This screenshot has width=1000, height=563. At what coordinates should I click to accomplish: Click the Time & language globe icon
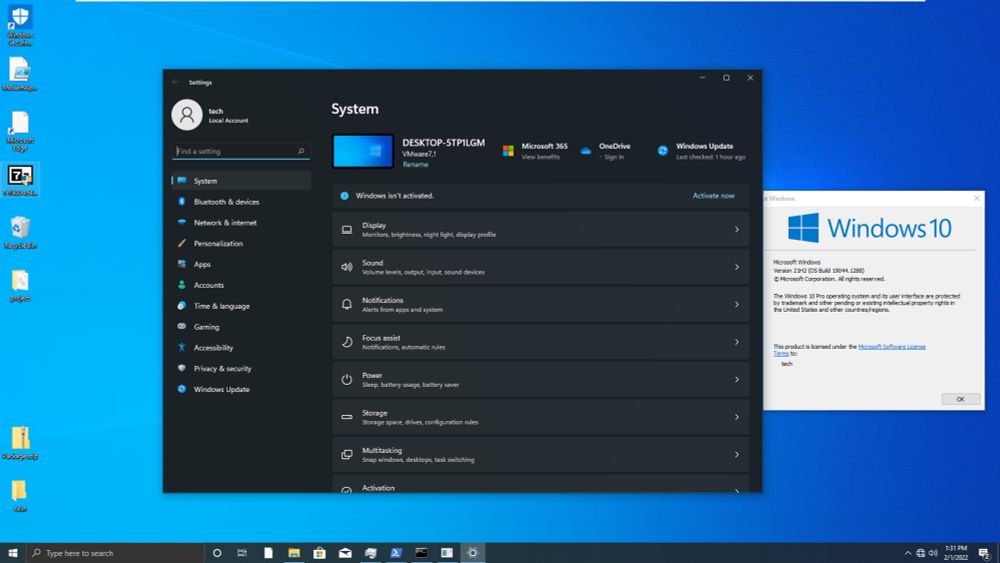(182, 305)
